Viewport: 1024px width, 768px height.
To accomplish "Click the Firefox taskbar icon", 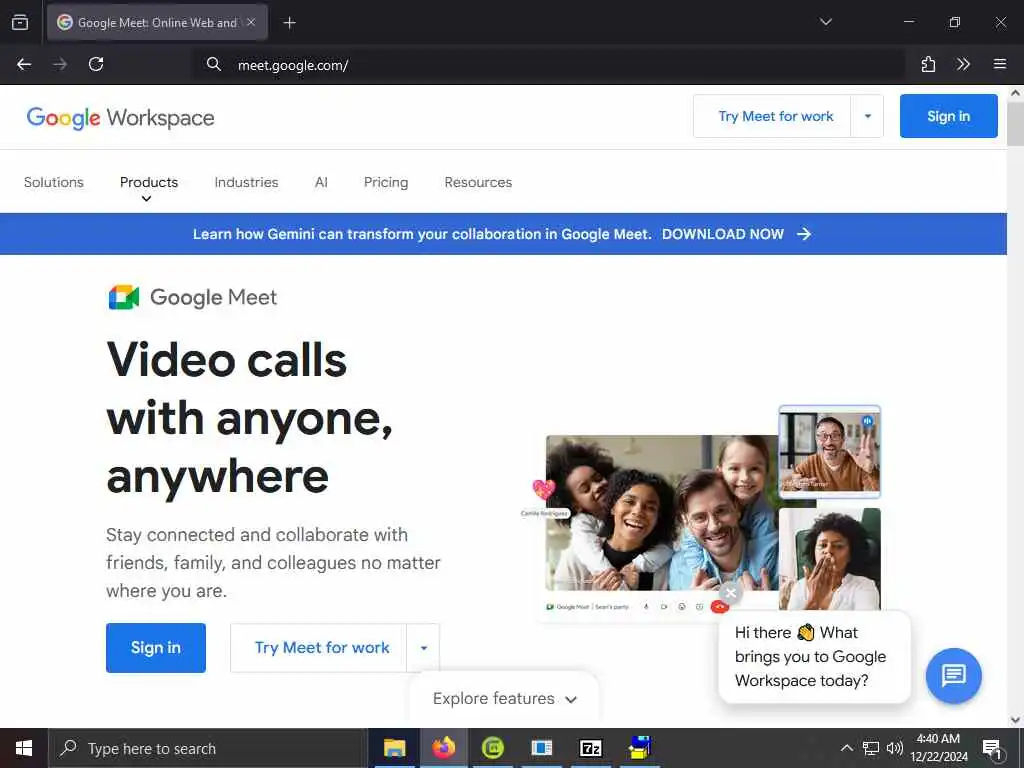I will coord(443,748).
